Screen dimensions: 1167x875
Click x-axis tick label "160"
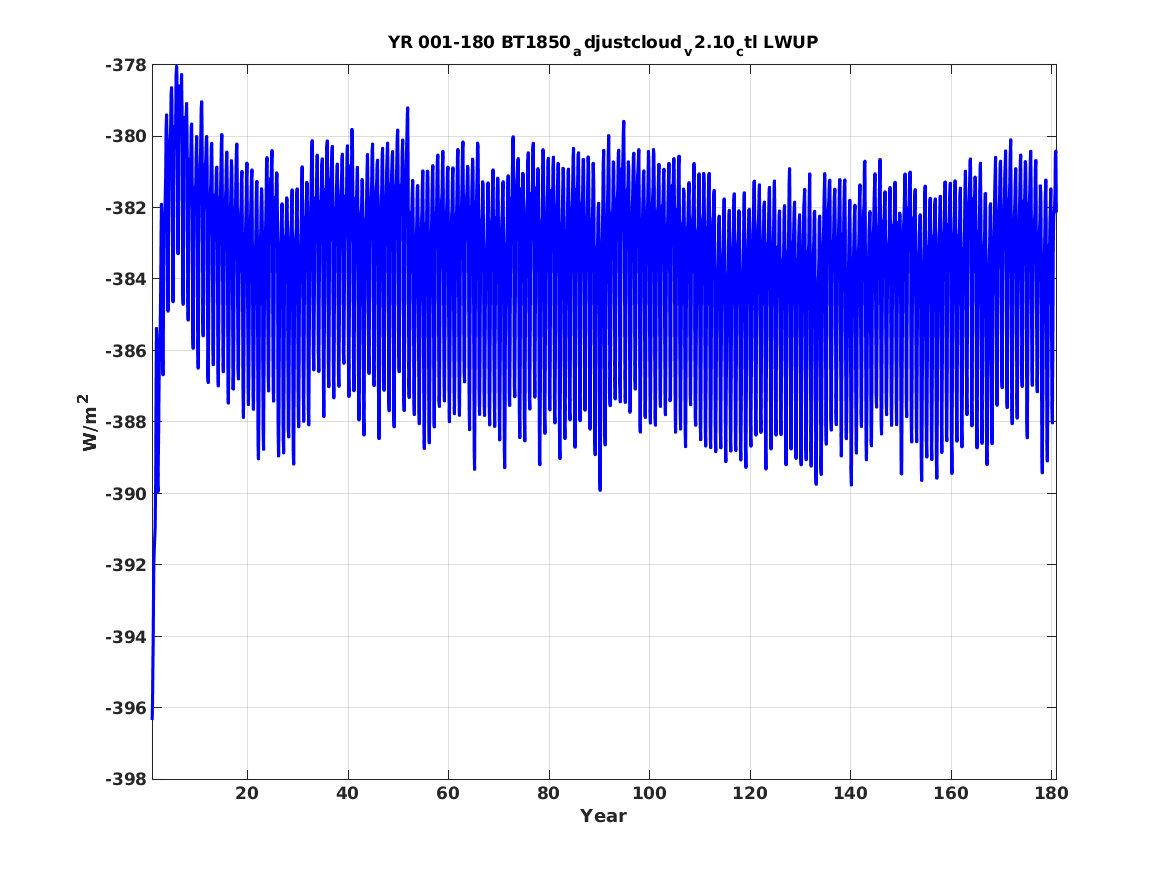click(951, 793)
